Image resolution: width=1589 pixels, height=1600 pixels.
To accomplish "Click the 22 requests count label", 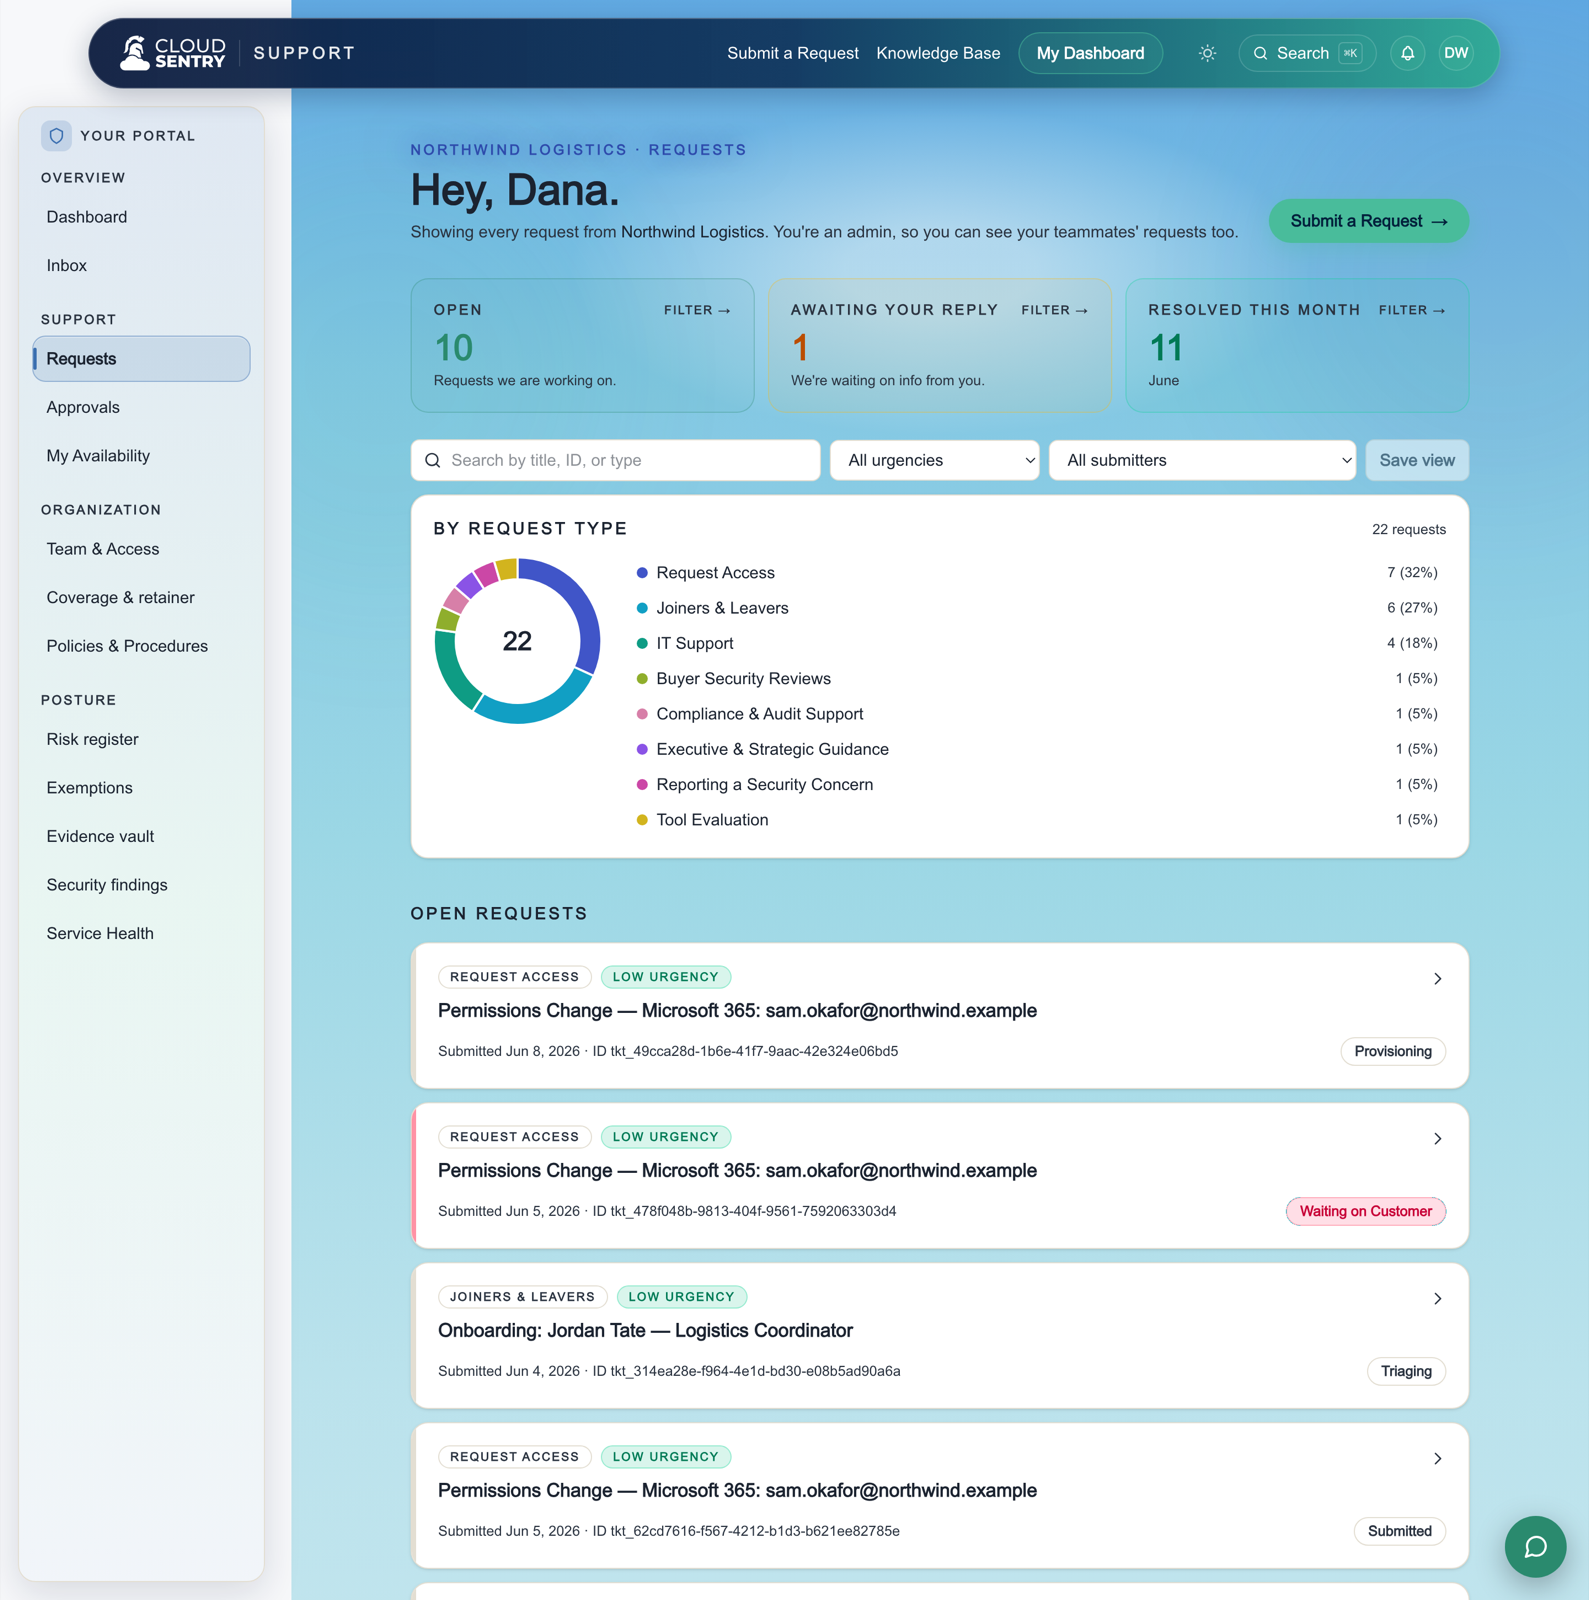I will click(x=1408, y=529).
